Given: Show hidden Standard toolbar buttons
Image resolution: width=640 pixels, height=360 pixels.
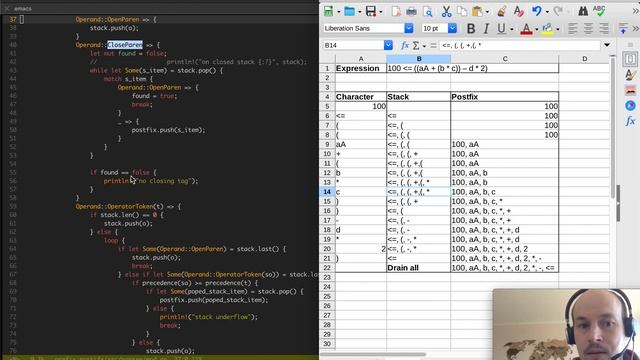Looking at the screenshot, I should tap(635, 11).
